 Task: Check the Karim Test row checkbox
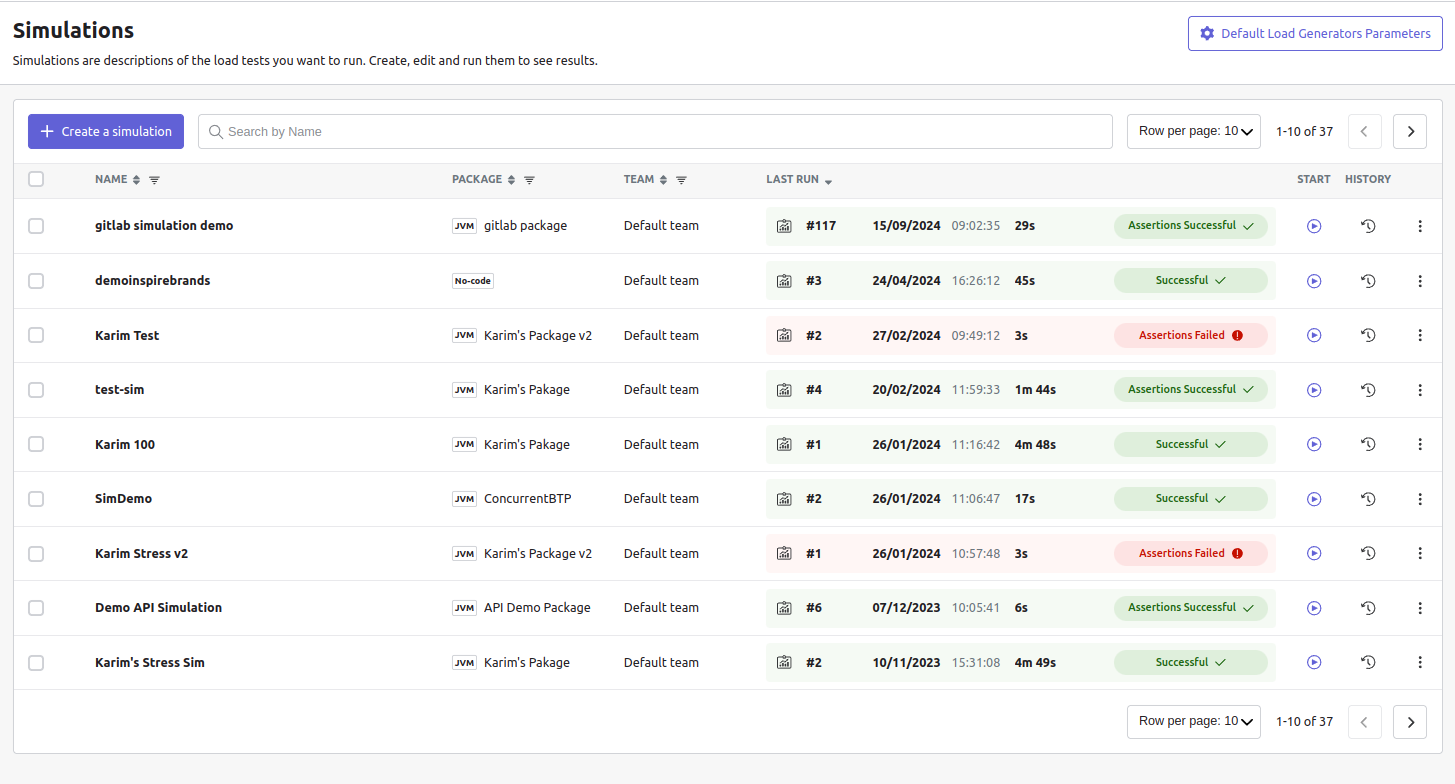pyautogui.click(x=36, y=335)
